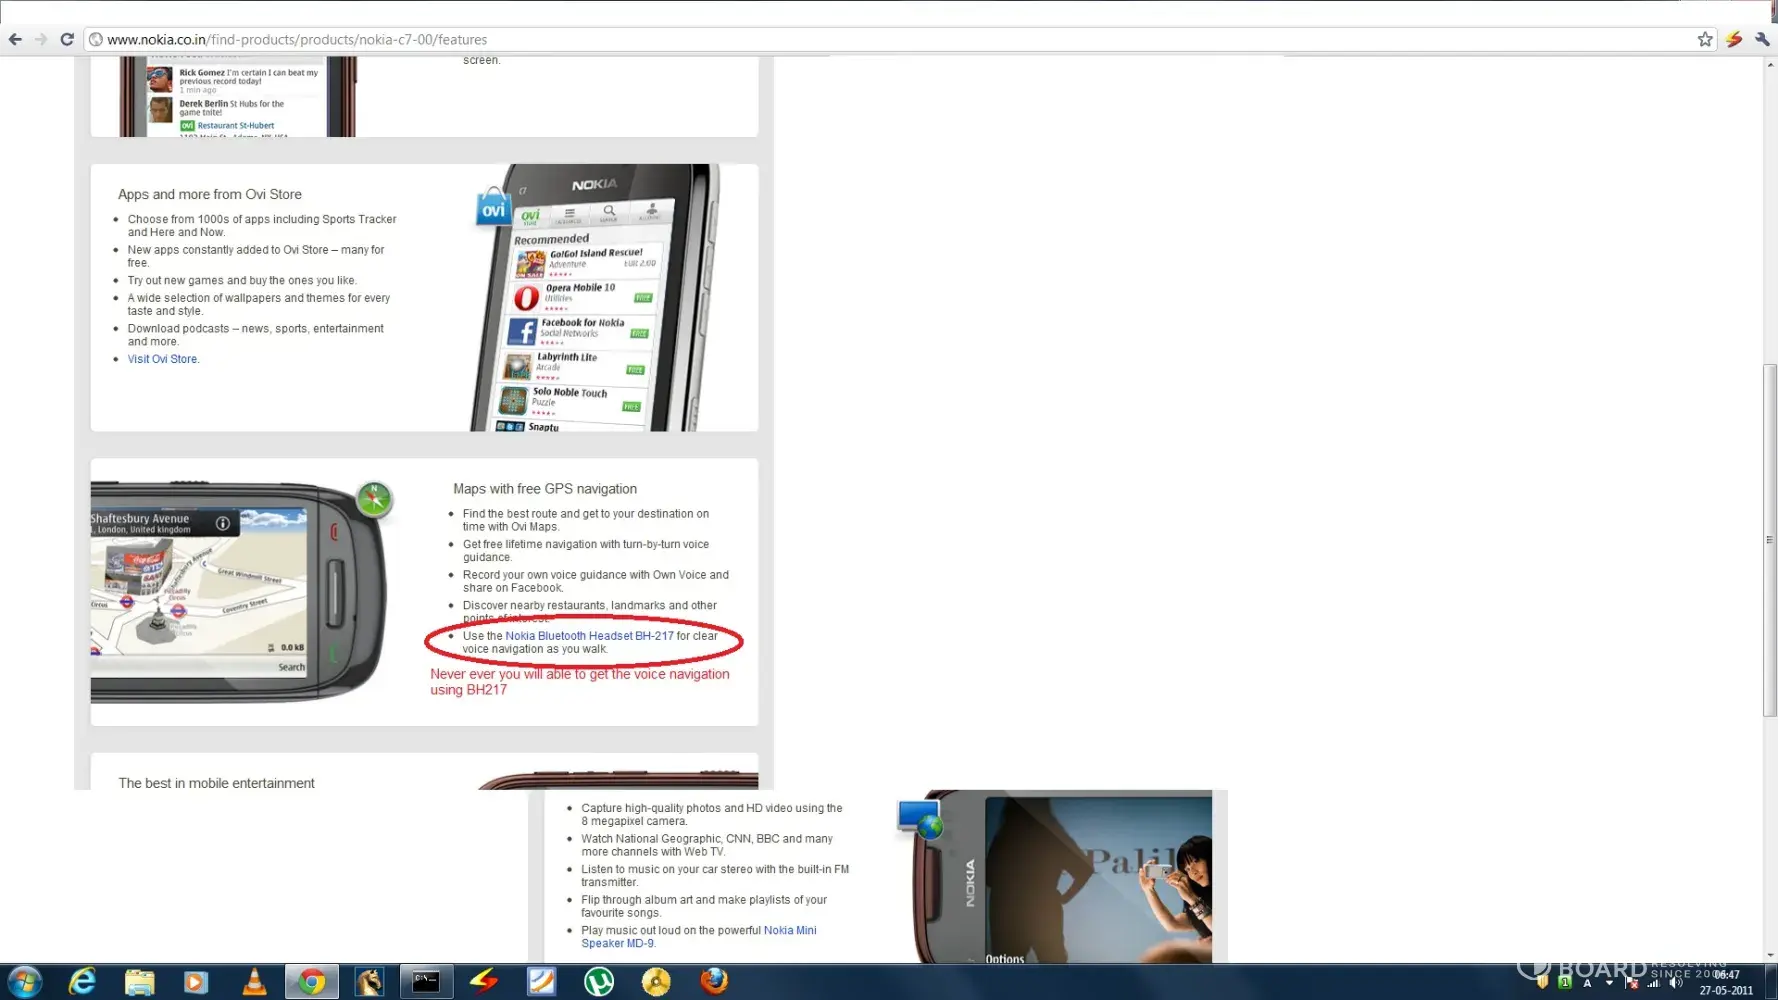The height and width of the screenshot is (1000, 1778).
Task: Click the browser back arrow
Action: [x=15, y=40]
